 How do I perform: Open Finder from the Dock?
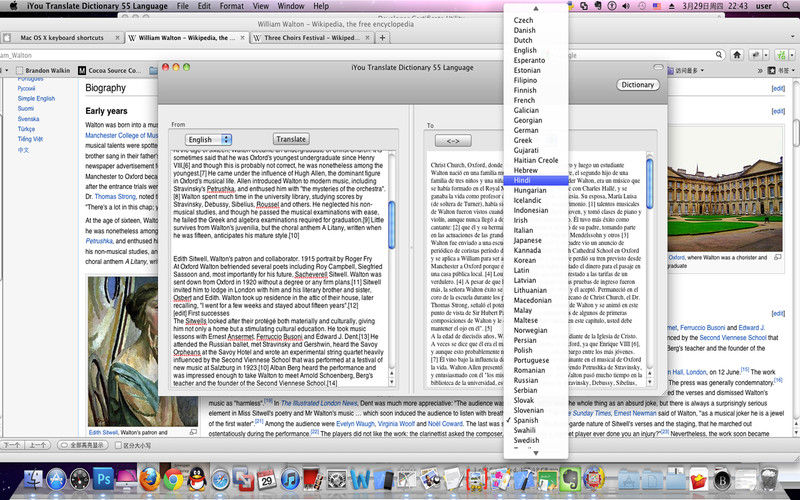[x=34, y=480]
